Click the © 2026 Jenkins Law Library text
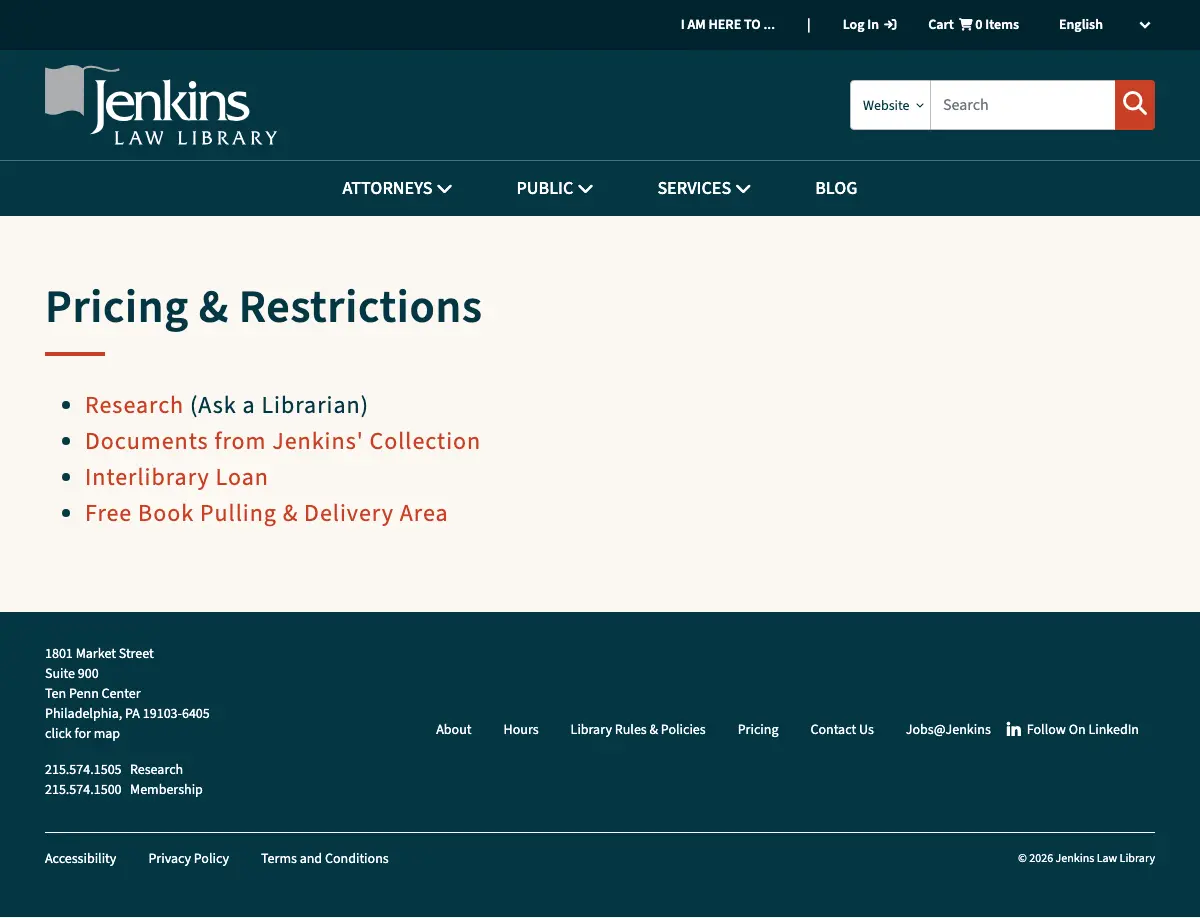 tap(1086, 858)
